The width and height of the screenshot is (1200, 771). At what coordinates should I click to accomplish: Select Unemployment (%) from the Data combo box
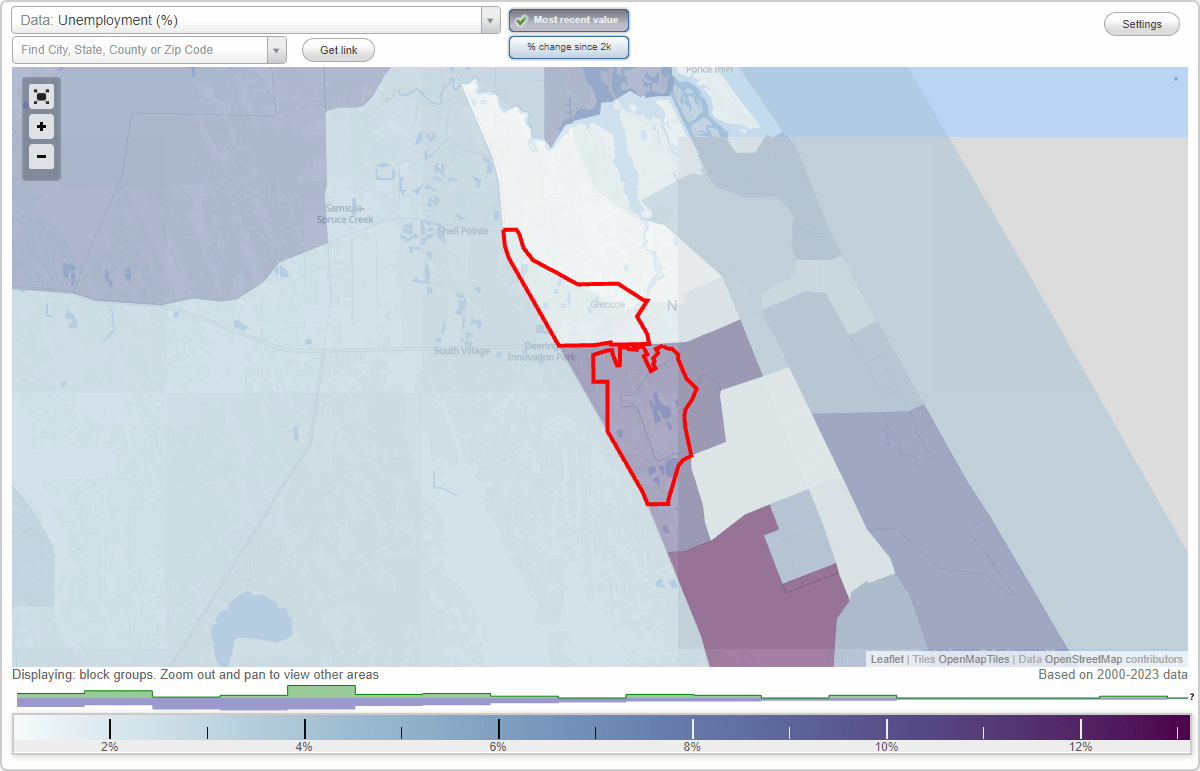(200, 19)
